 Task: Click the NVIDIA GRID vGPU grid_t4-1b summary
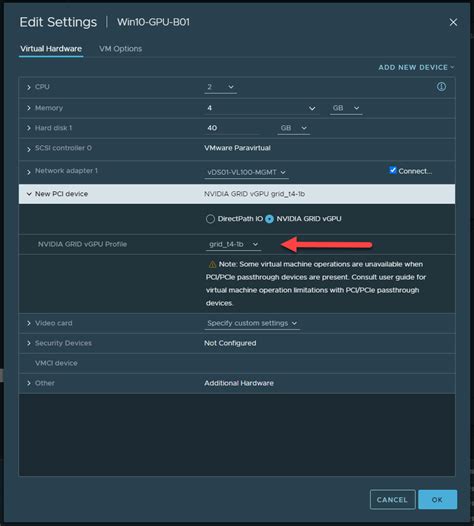pos(254,194)
